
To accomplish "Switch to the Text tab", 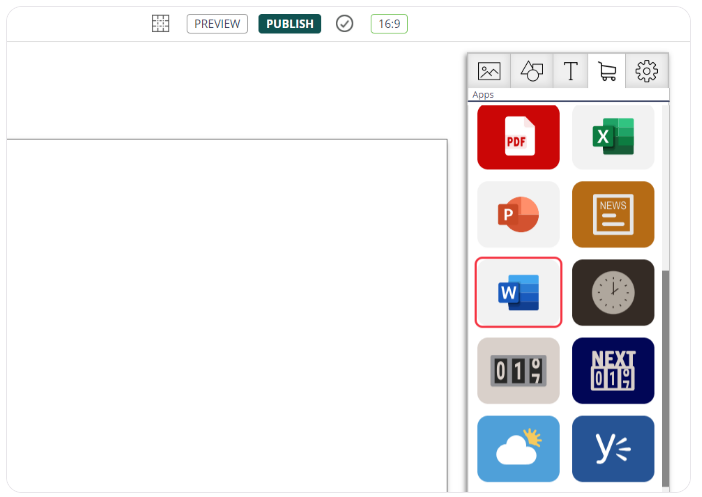I will coord(570,71).
